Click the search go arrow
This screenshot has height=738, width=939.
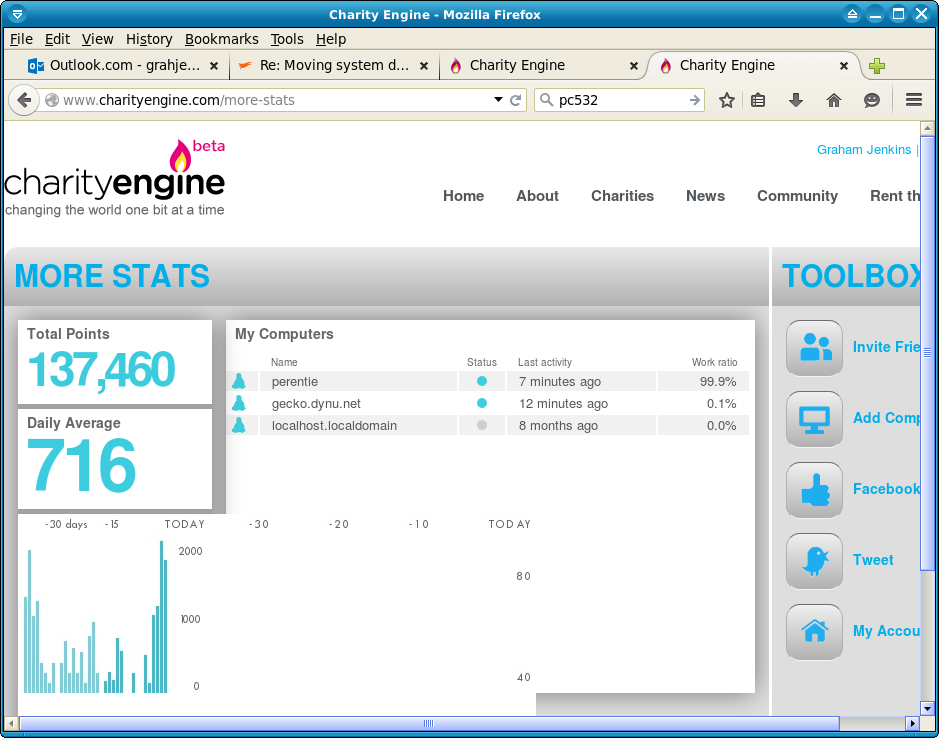695,100
